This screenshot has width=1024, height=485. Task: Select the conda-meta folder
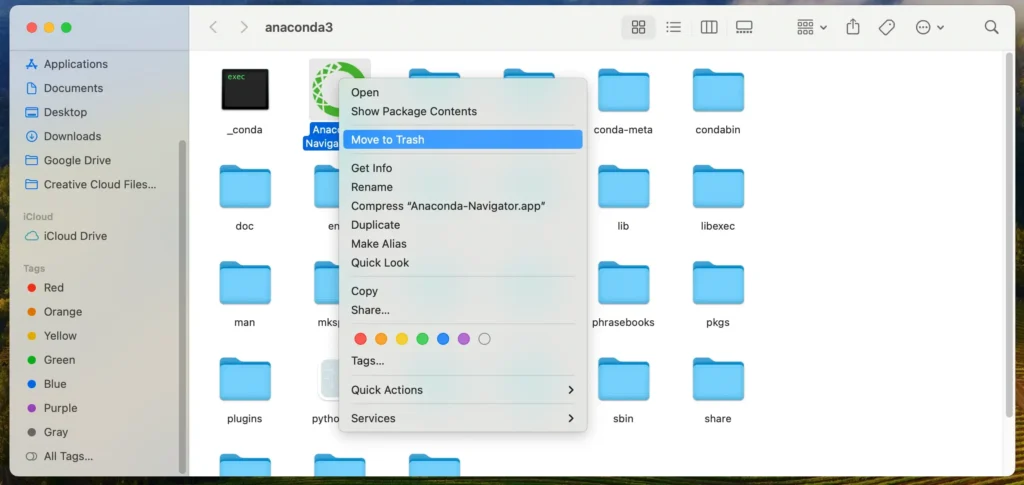point(623,90)
